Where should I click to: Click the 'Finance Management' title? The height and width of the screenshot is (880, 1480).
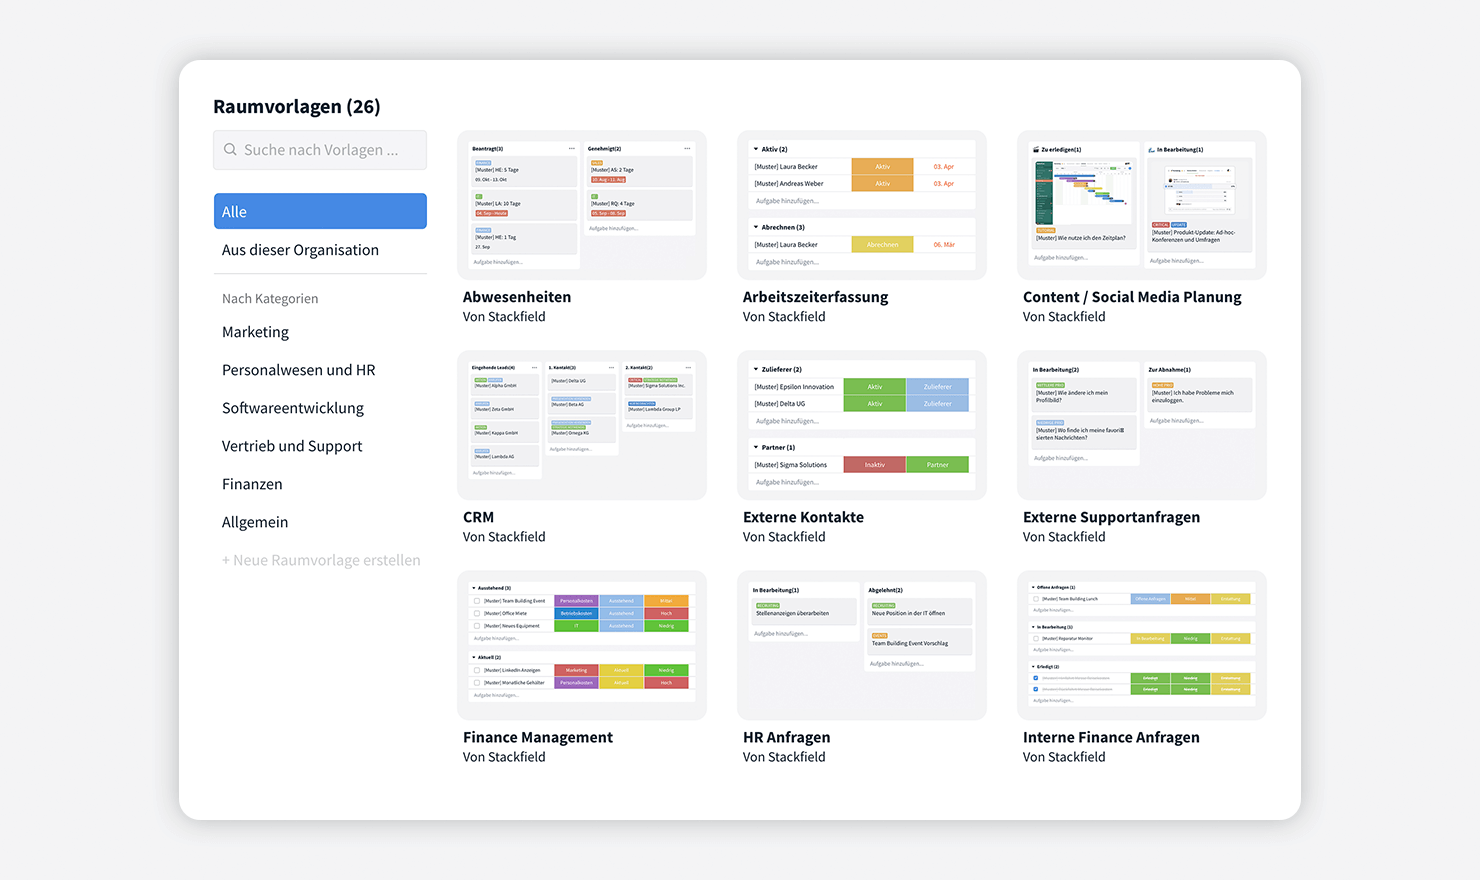pos(538,737)
